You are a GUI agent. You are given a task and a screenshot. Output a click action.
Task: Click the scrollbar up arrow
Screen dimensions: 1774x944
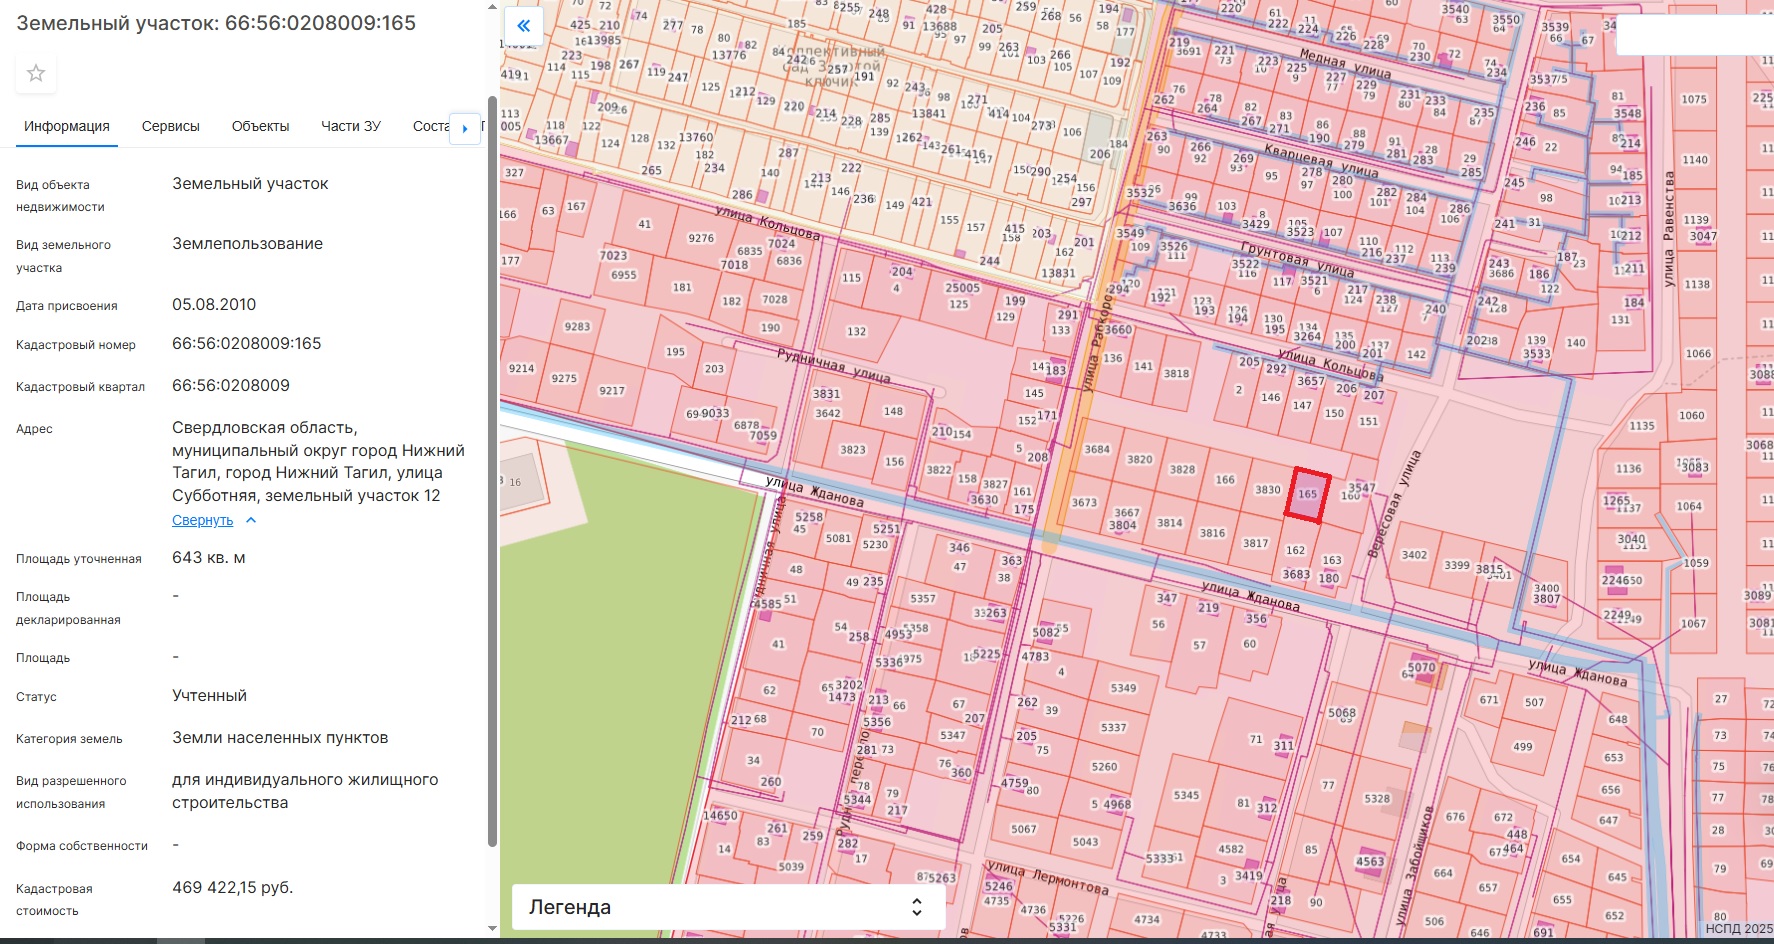click(x=492, y=8)
